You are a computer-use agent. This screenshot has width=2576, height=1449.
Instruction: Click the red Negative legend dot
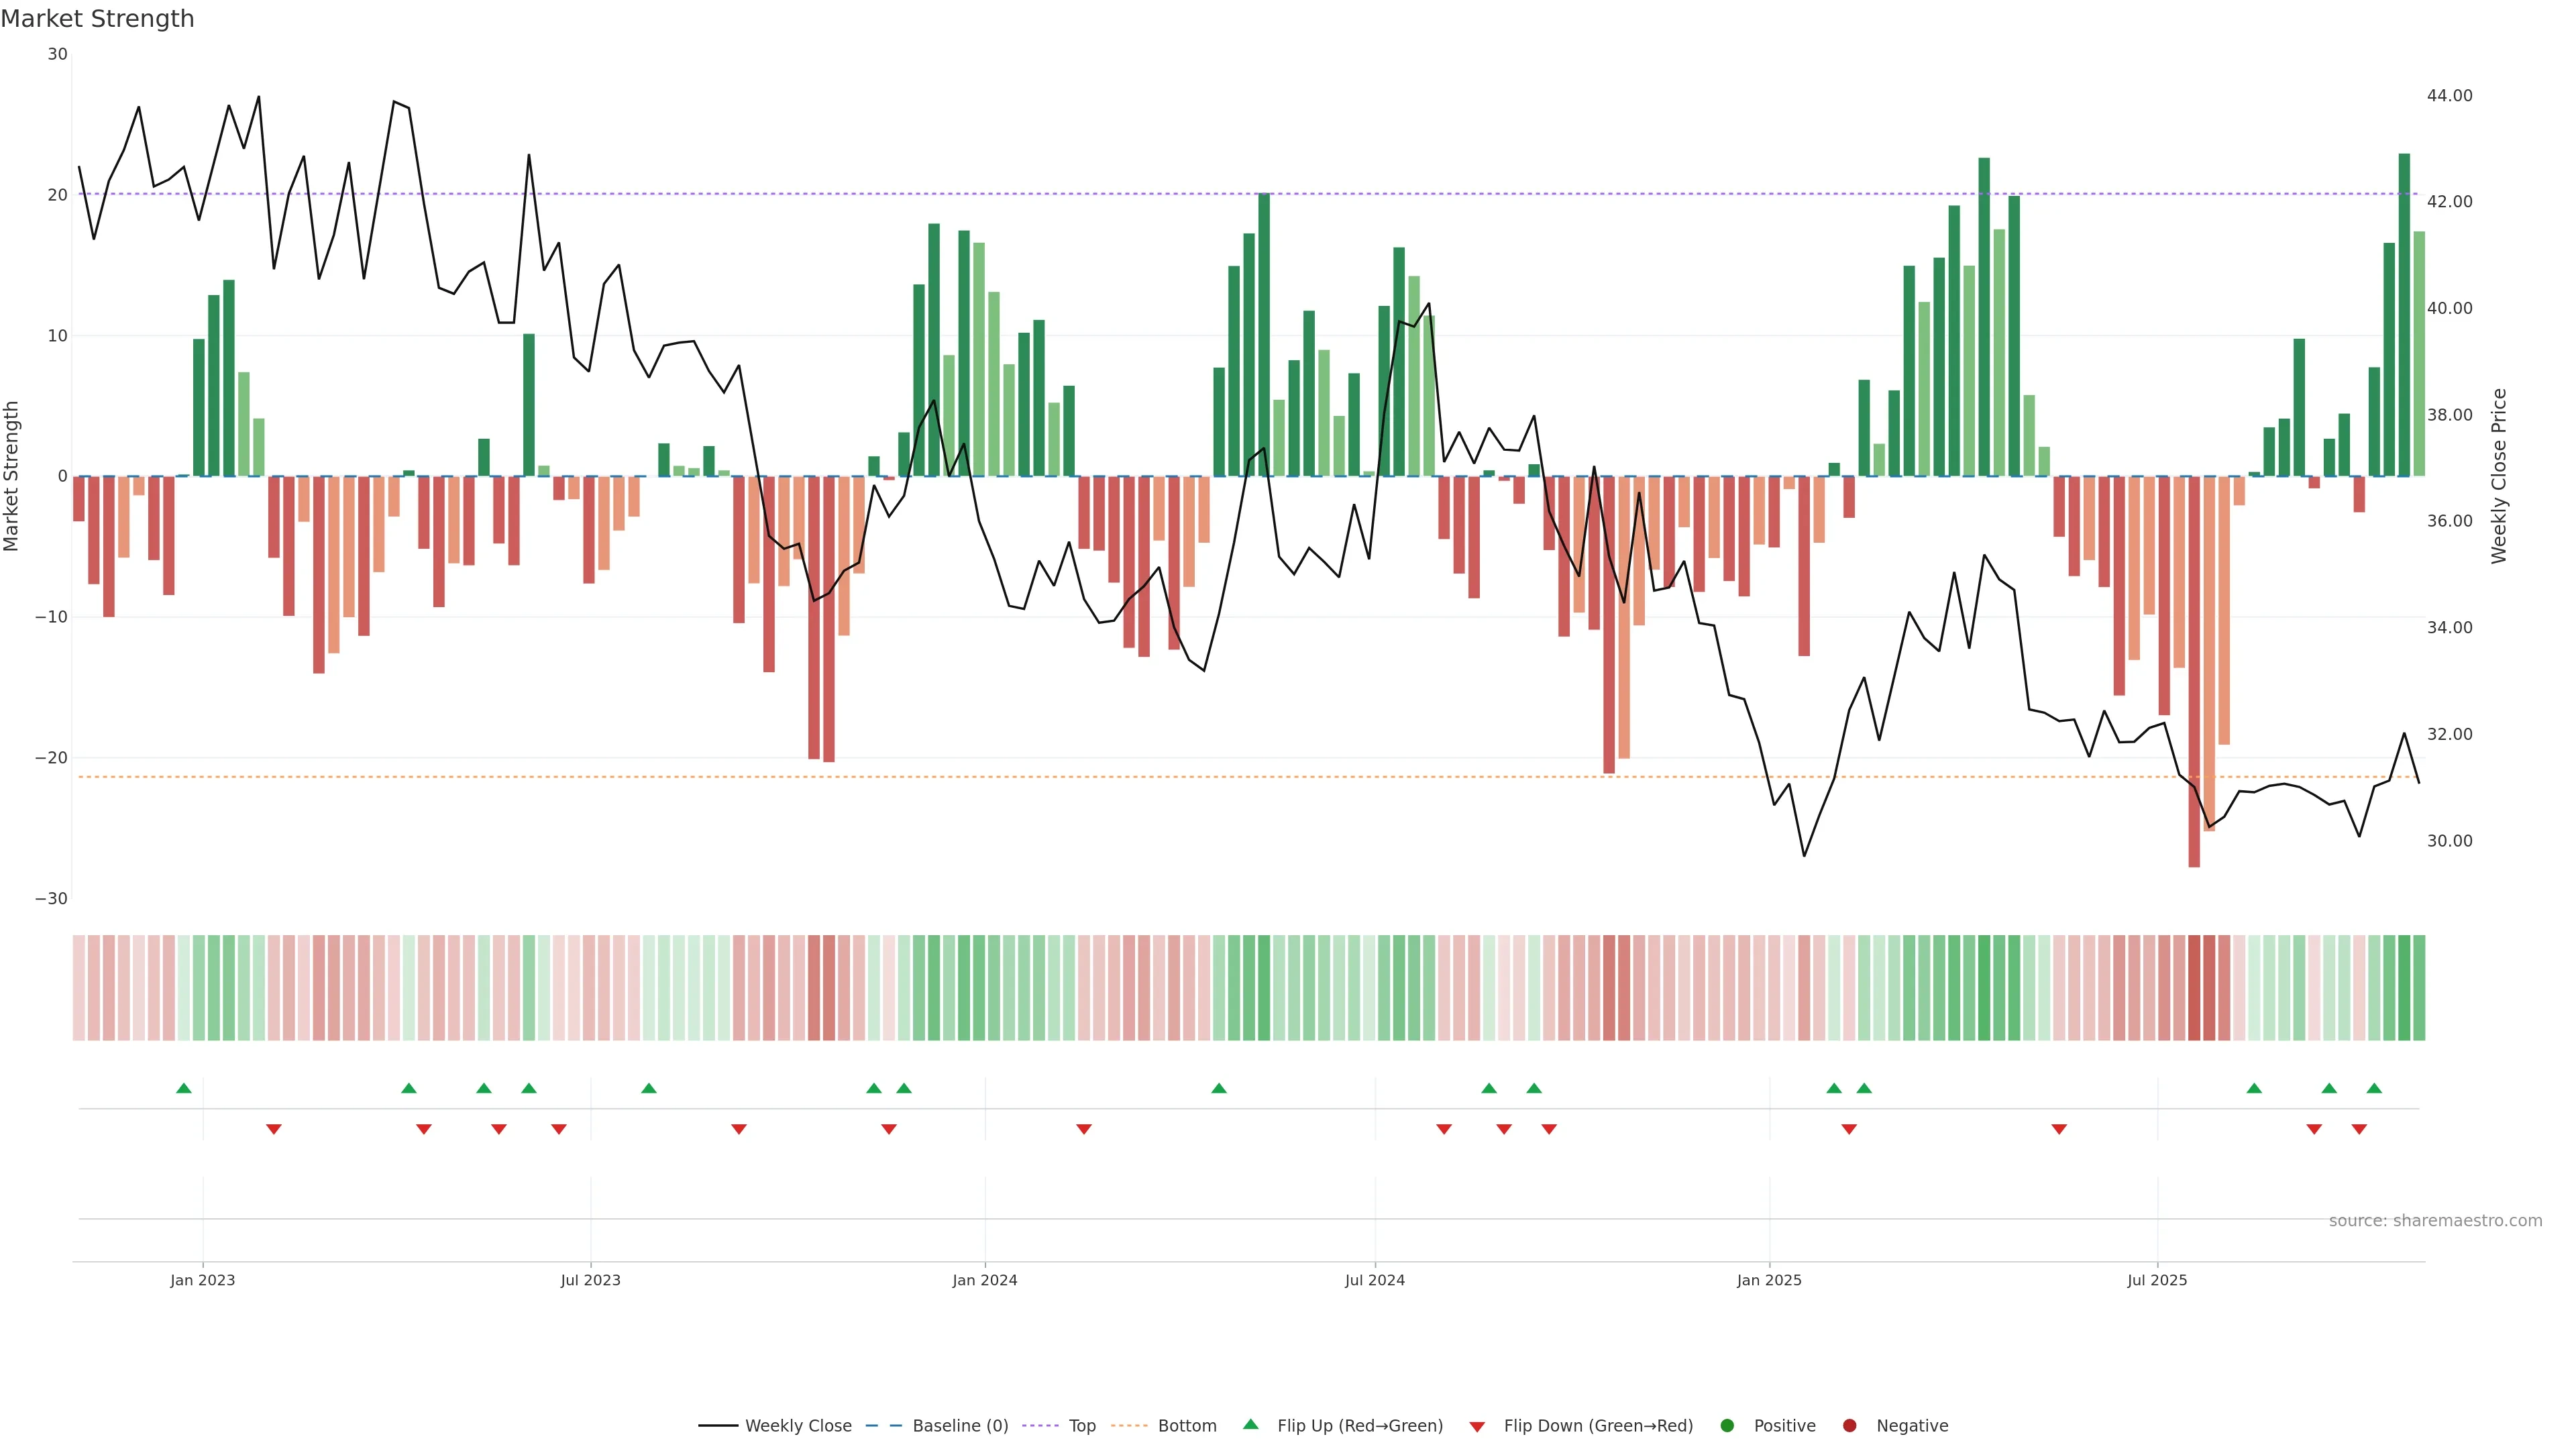[1849, 1425]
